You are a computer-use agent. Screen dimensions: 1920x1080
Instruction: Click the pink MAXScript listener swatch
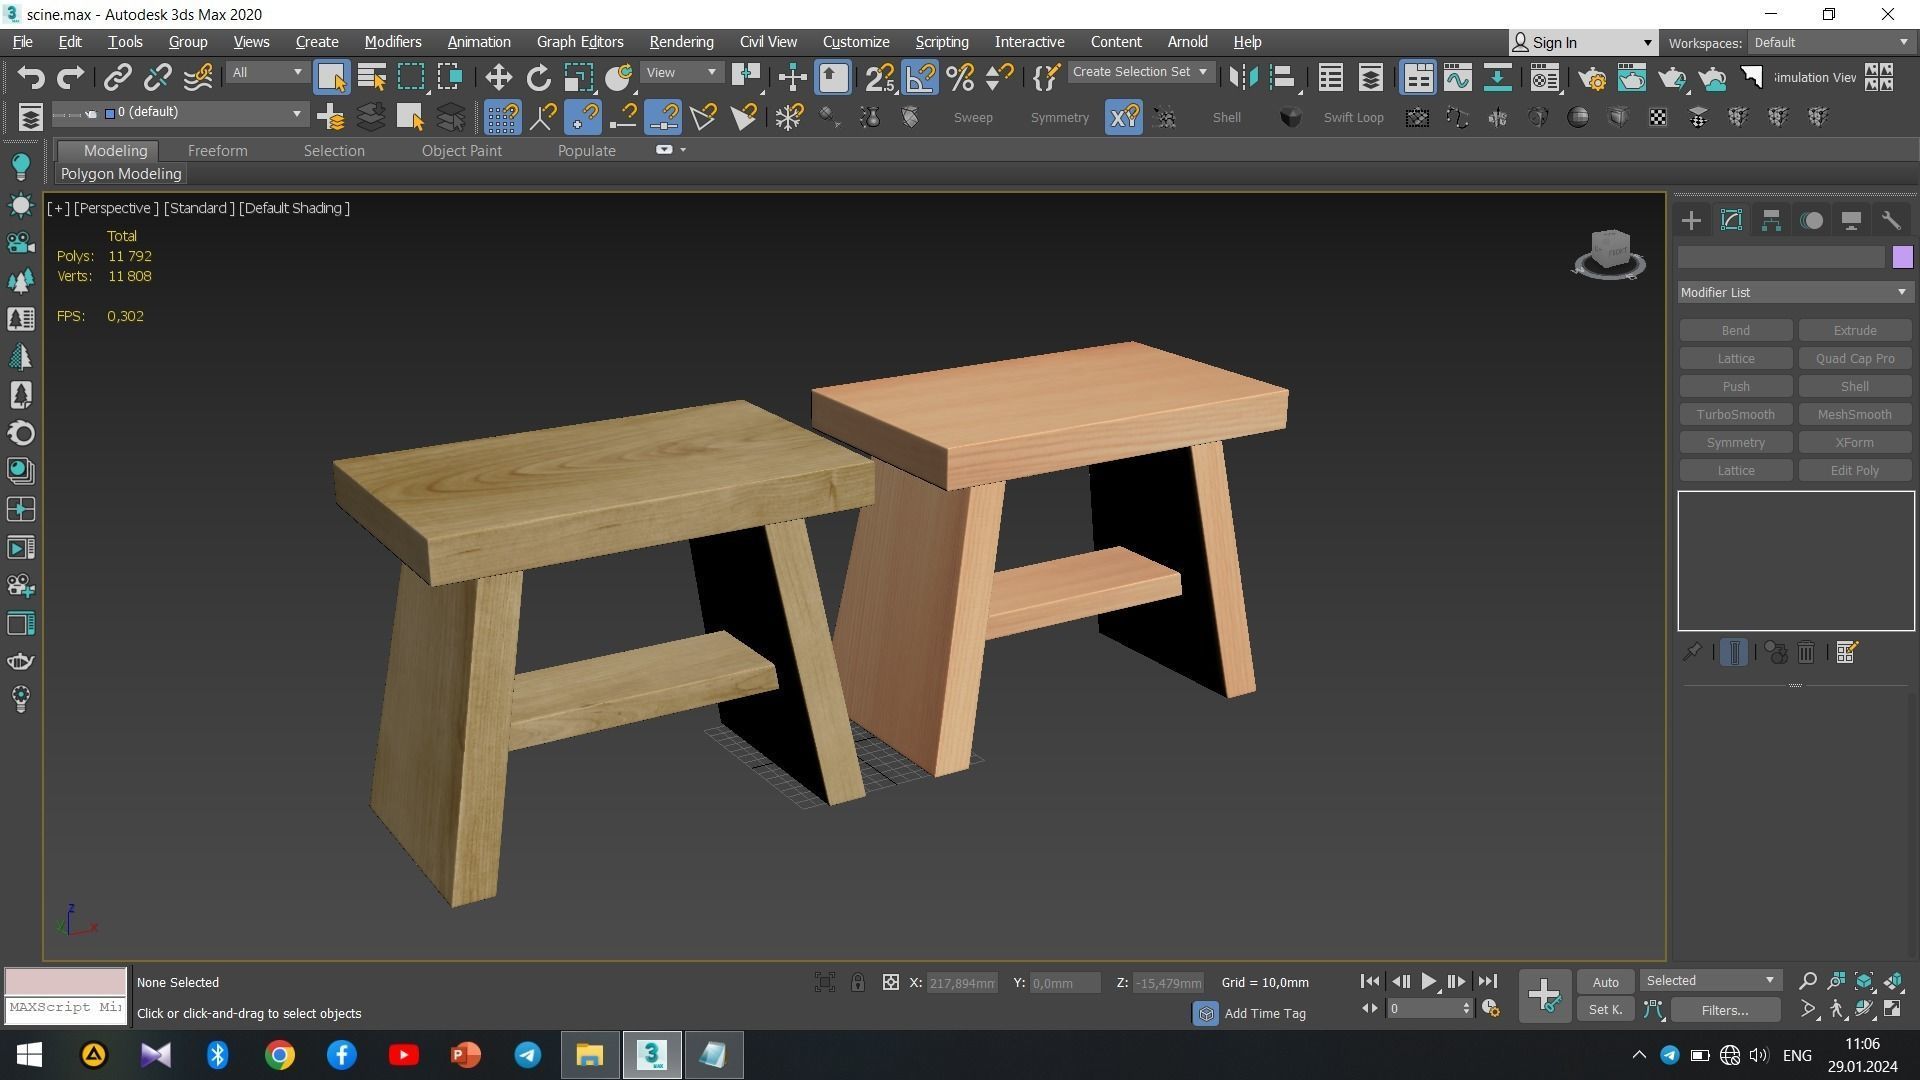click(x=66, y=981)
